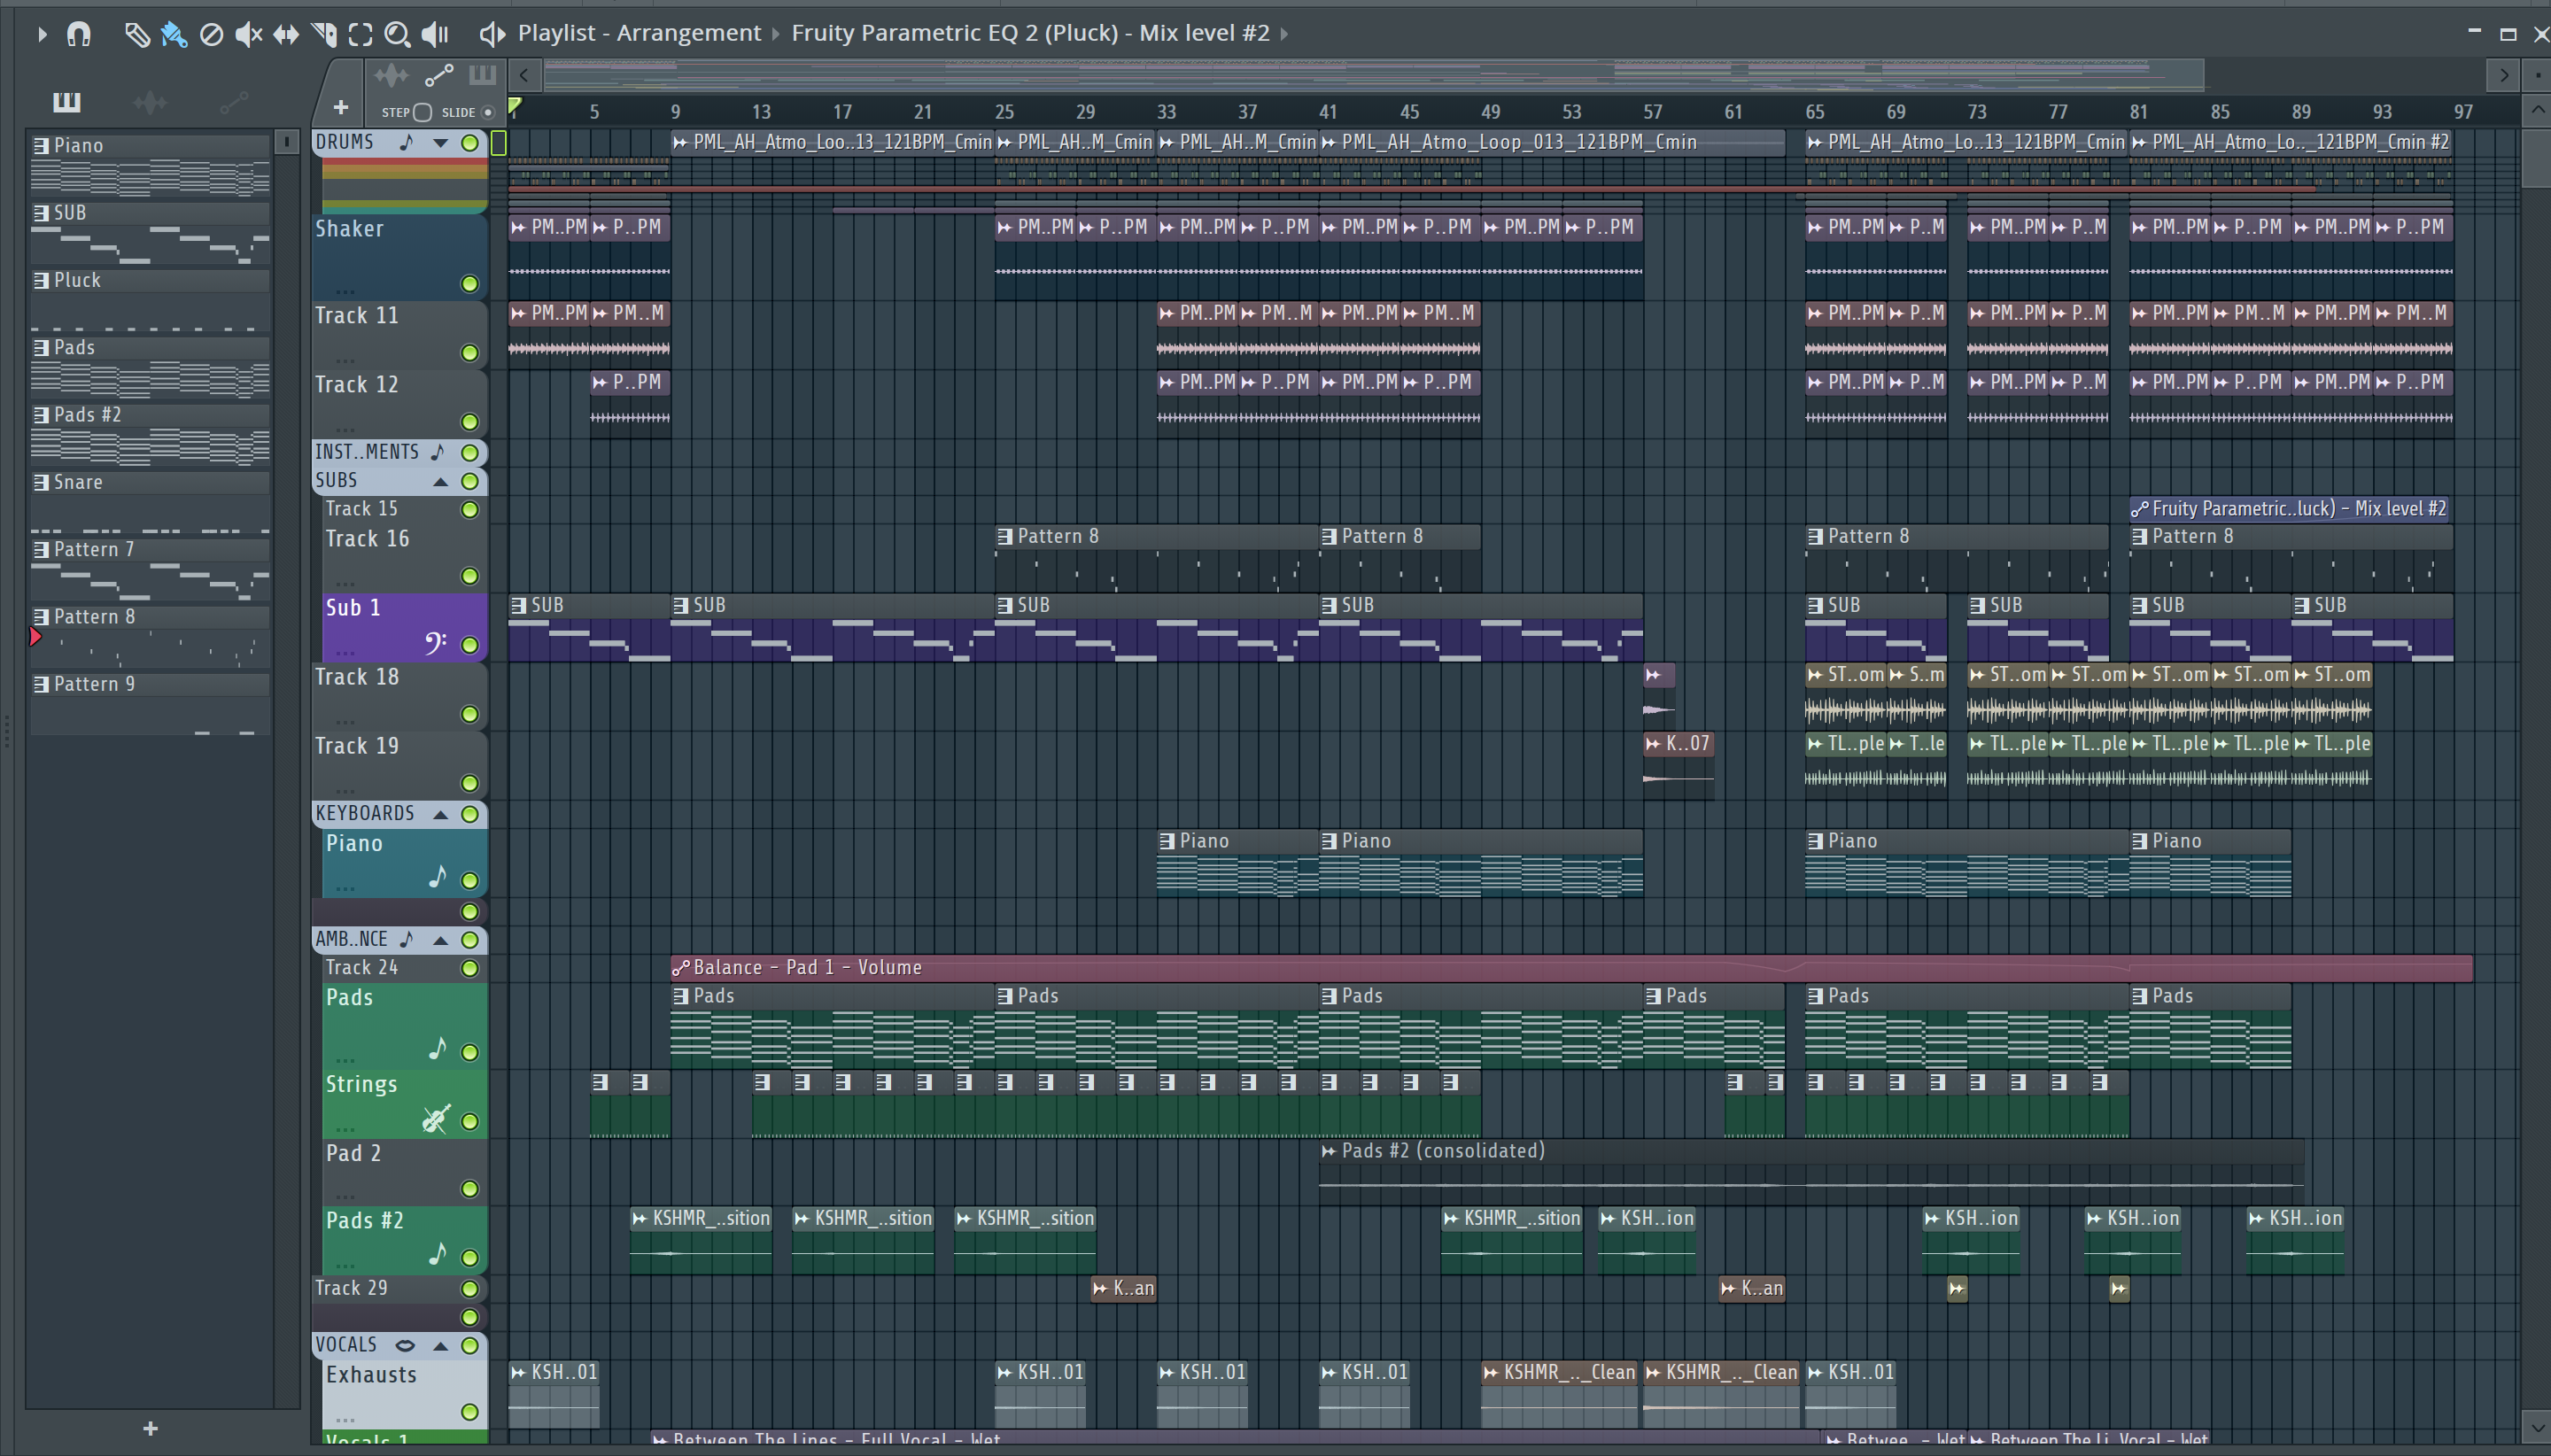Screen dimensions: 2551x1456
Task: Click the plus button beside STEP
Action: [340, 107]
